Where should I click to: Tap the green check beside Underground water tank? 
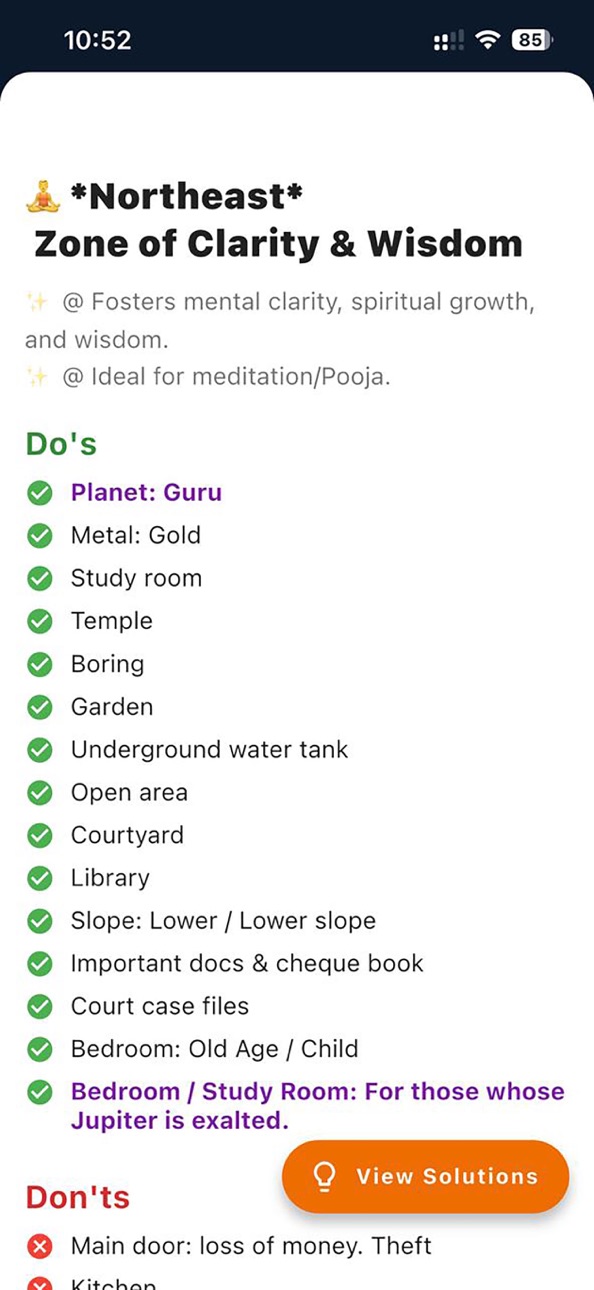pyautogui.click(x=40, y=750)
